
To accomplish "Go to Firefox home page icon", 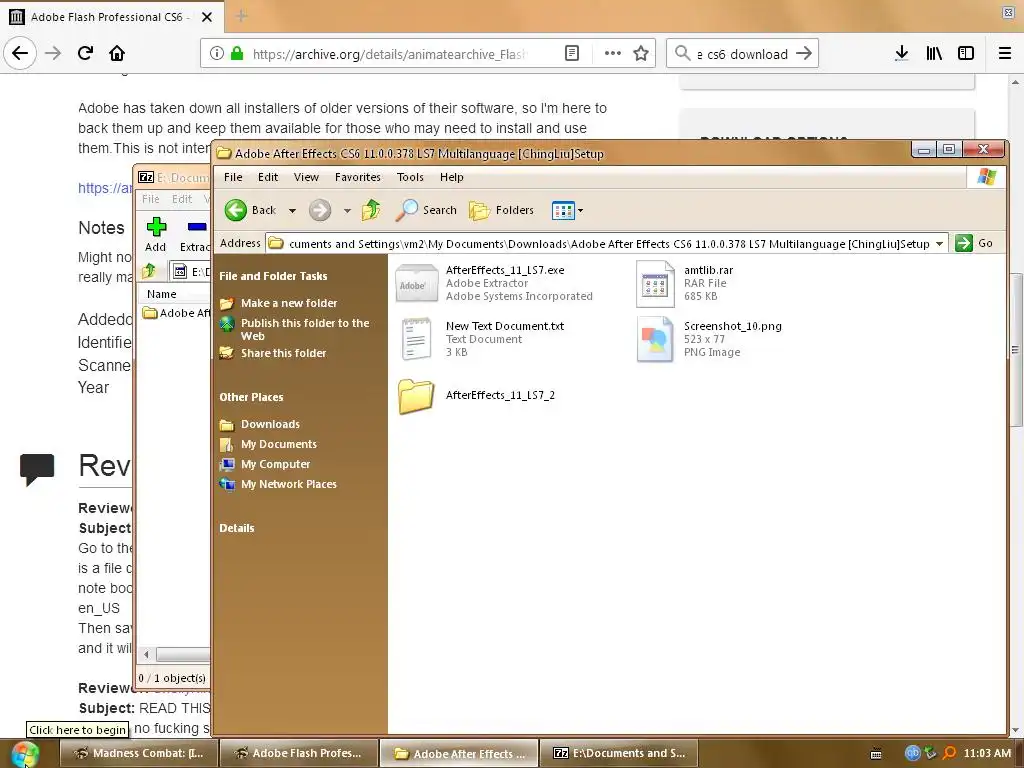I will pos(117,53).
